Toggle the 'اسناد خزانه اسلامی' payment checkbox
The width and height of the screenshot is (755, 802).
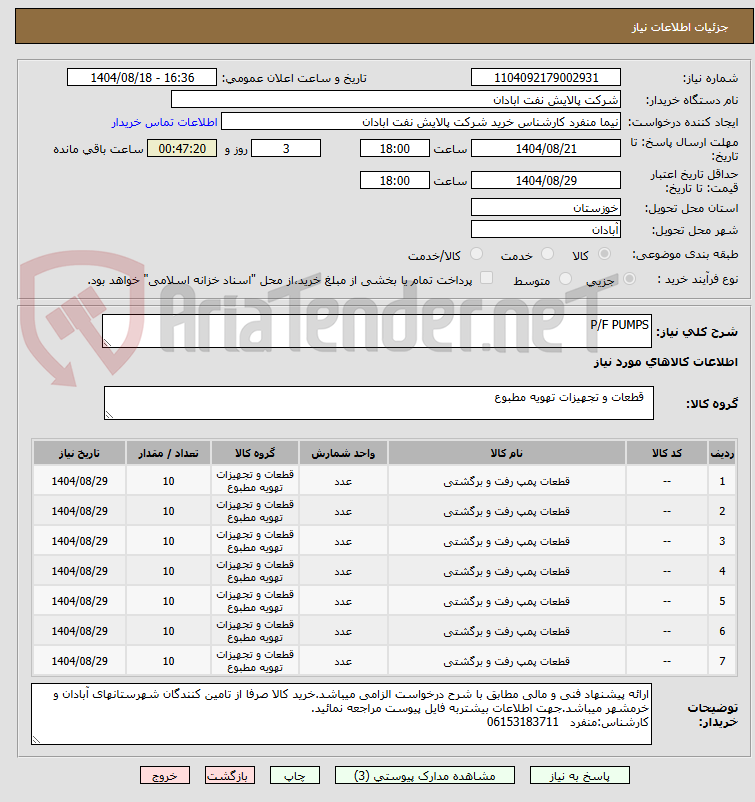coord(487,279)
